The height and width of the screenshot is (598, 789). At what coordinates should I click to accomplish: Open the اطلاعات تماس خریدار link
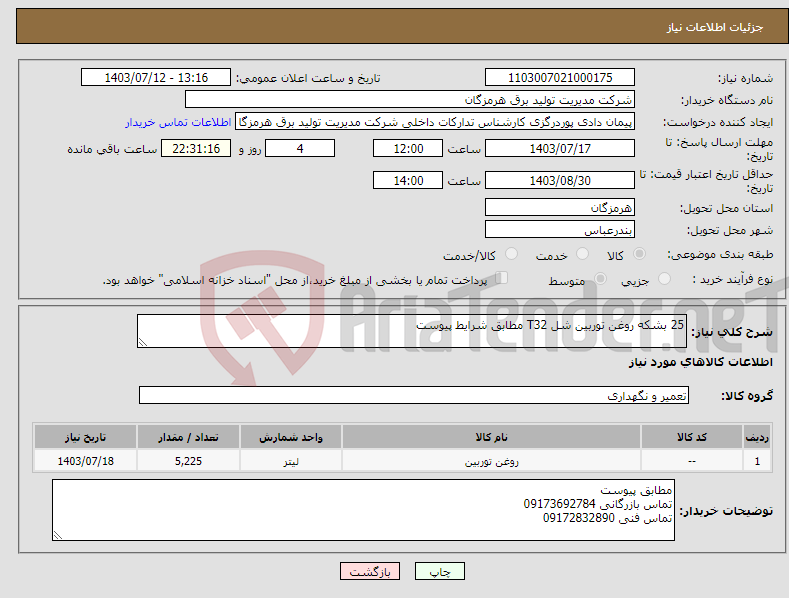pos(178,122)
